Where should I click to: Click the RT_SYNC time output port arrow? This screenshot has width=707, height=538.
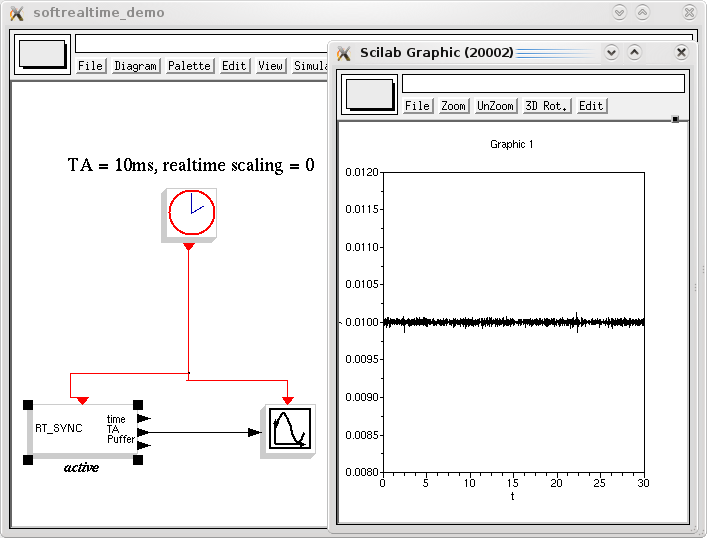144,419
